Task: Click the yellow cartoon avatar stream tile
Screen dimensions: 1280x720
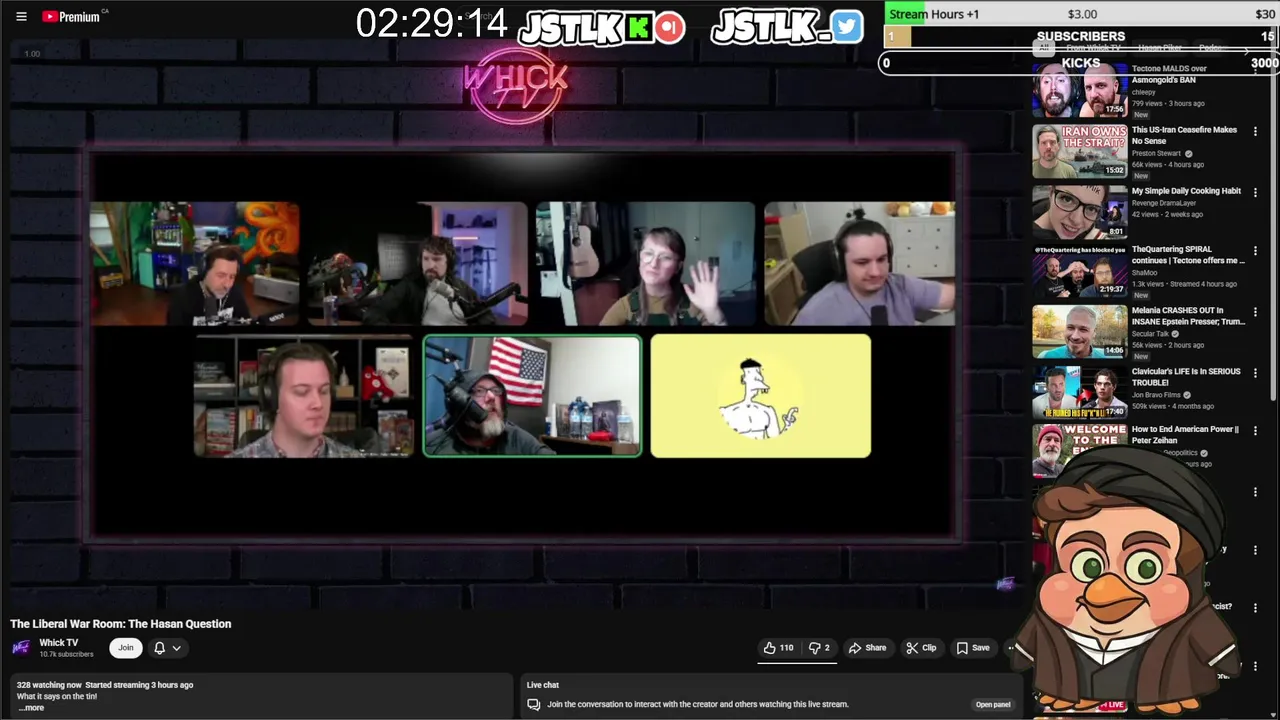Action: pyautogui.click(x=761, y=396)
